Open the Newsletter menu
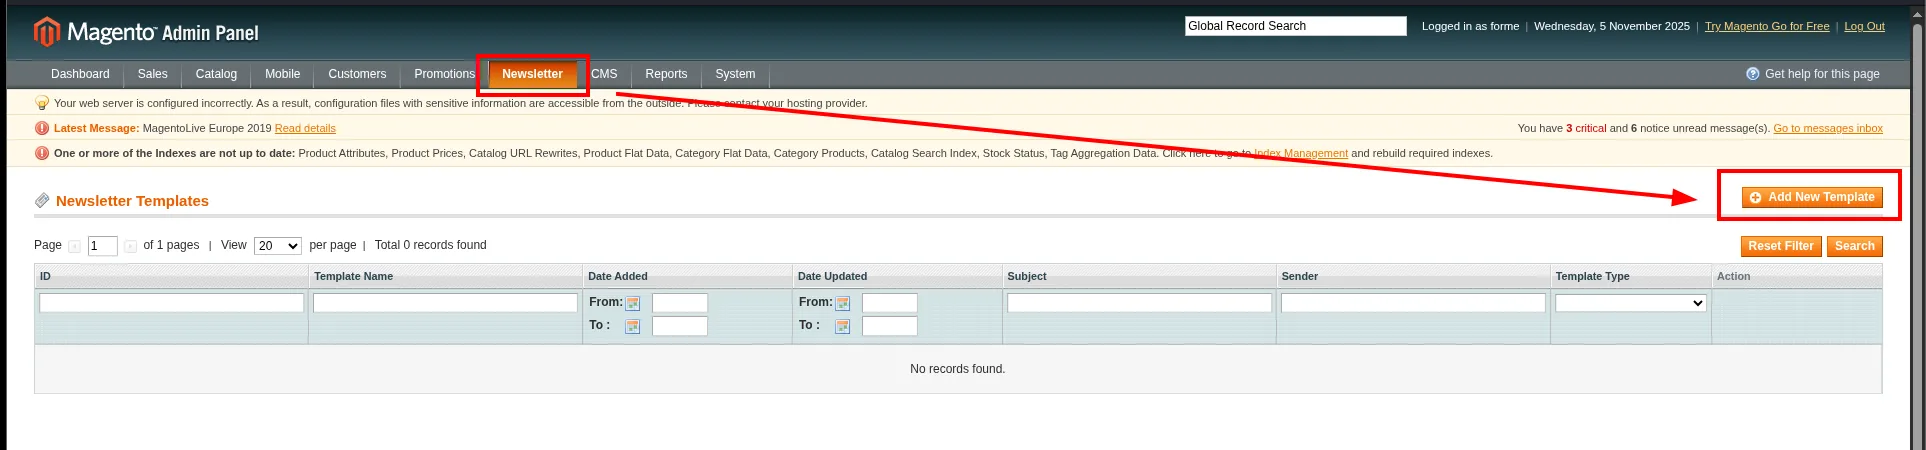The image size is (1926, 450). point(533,74)
